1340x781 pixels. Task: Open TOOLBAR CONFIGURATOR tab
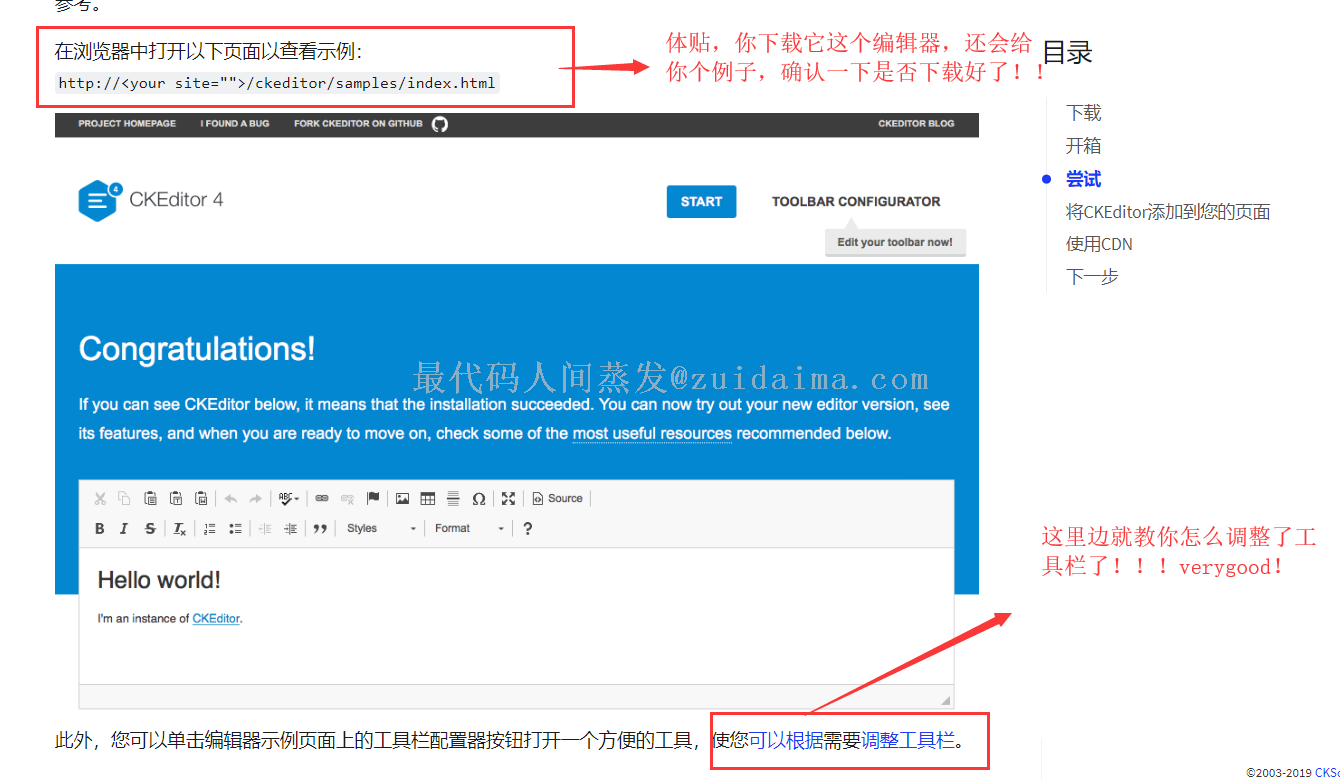(856, 201)
